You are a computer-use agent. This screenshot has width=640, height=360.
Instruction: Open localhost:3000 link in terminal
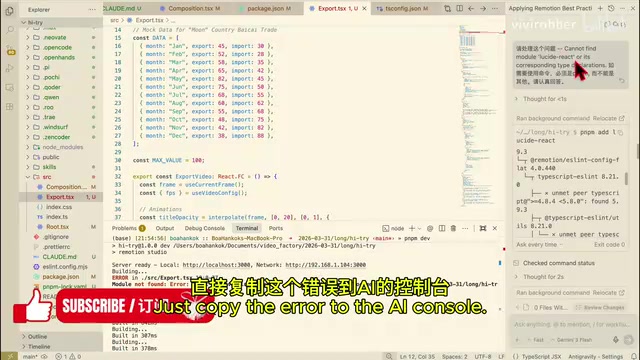click(x=216, y=265)
